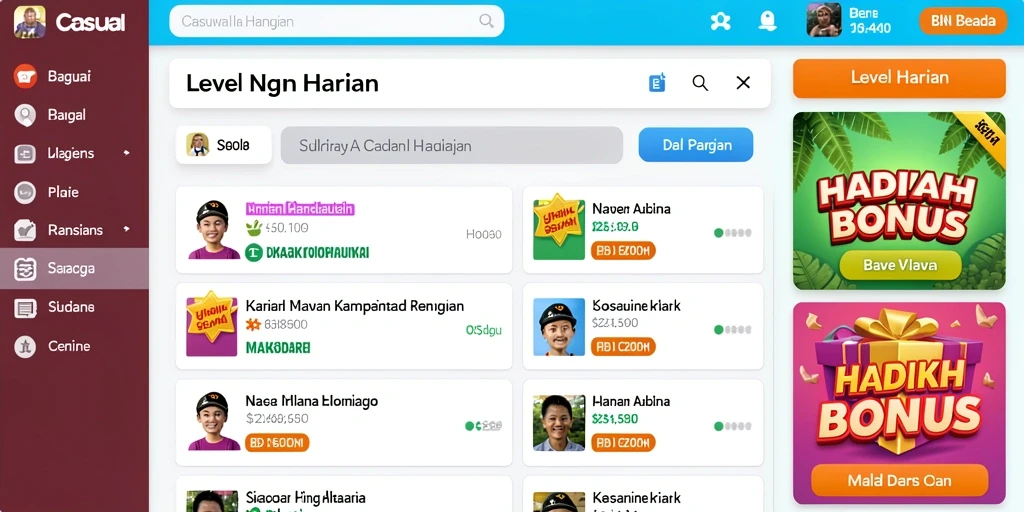Expand the Llagiens submenu arrow
This screenshot has height=512, width=1024.
pyautogui.click(x=126, y=153)
